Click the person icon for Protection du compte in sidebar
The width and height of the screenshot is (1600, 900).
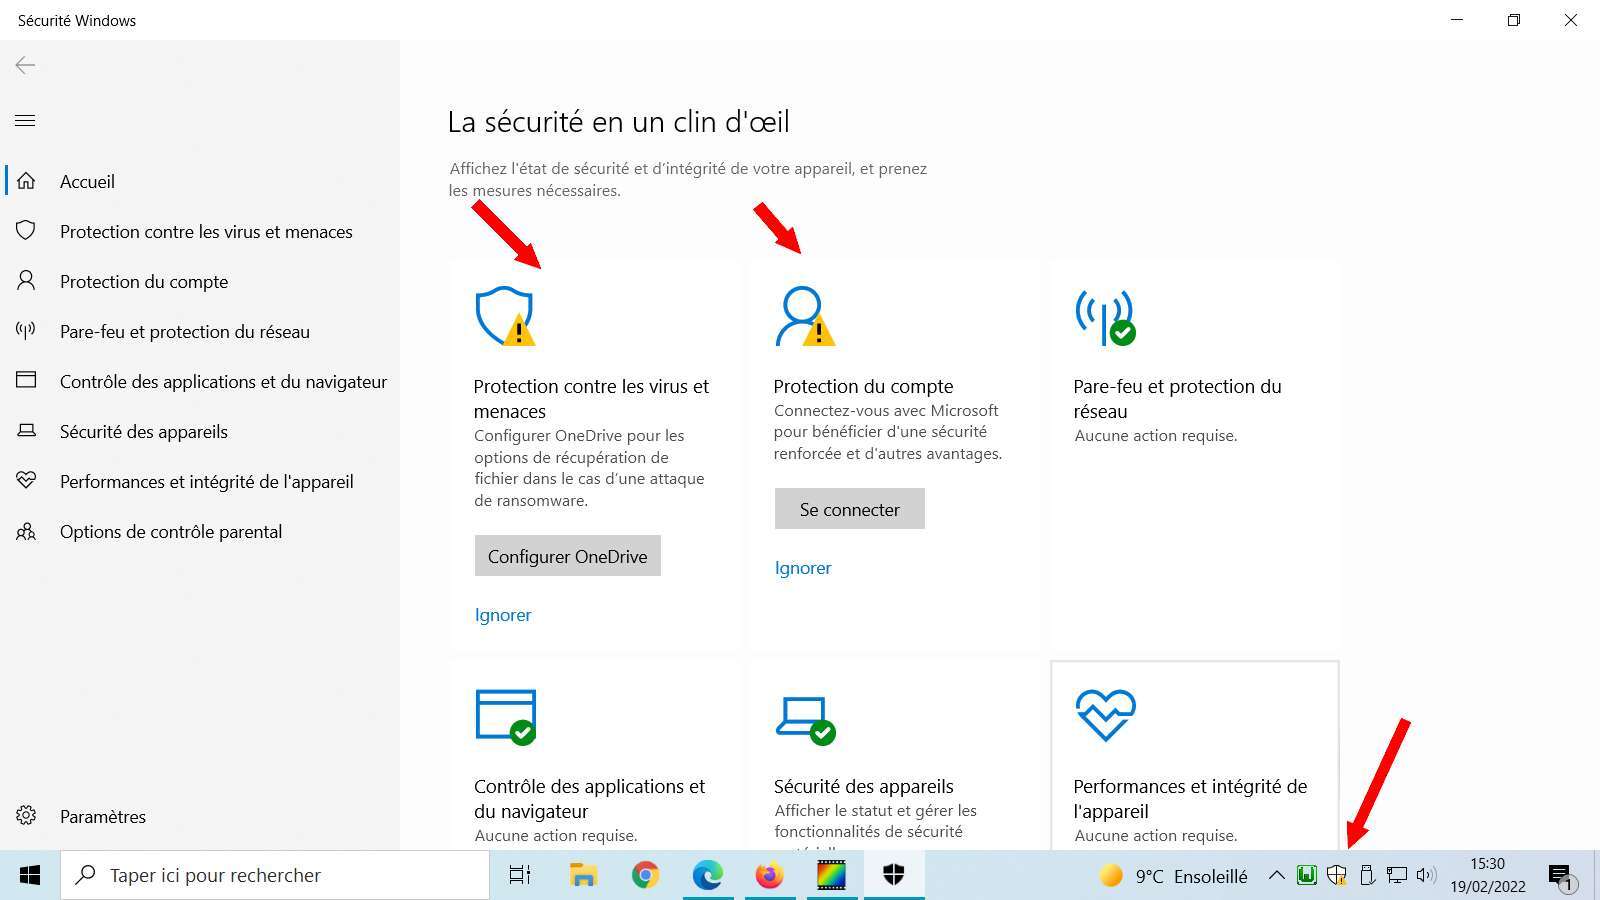[26, 281]
